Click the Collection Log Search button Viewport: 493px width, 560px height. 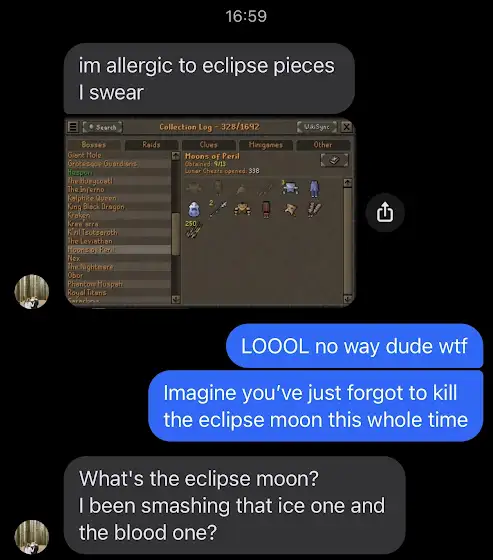[x=103, y=127]
